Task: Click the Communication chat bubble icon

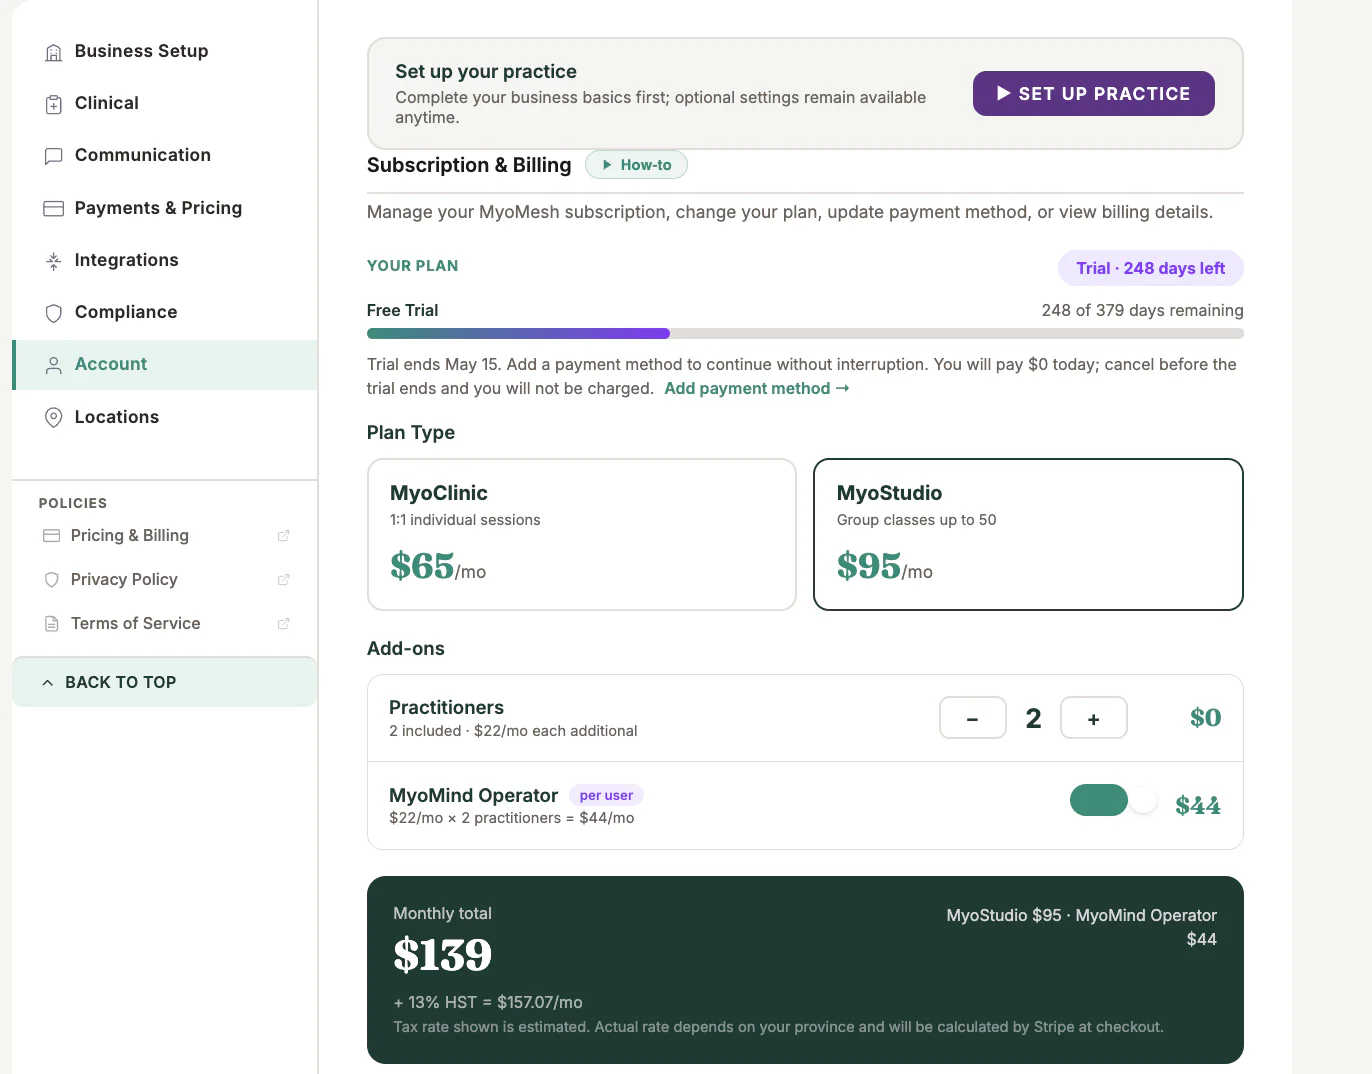Action: (x=54, y=156)
